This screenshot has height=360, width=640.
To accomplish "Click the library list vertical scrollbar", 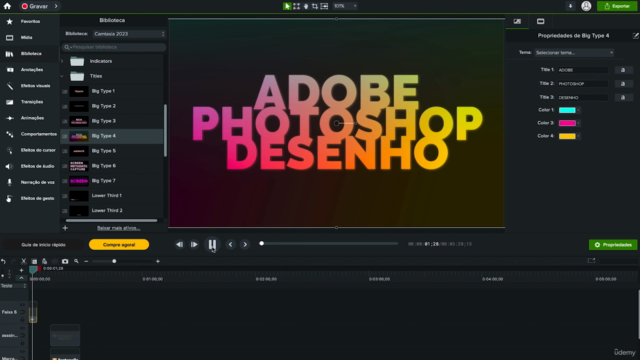I will coord(165,131).
